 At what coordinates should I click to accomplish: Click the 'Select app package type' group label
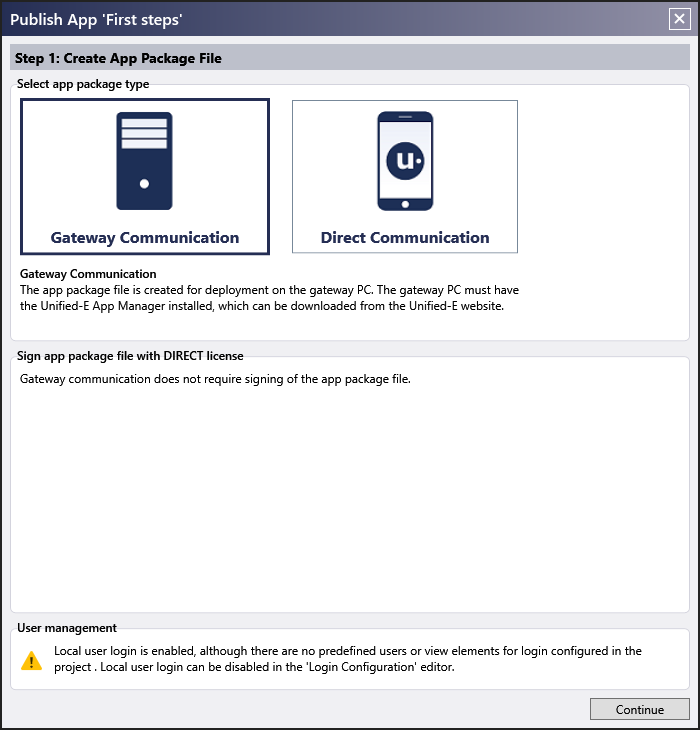coord(83,84)
